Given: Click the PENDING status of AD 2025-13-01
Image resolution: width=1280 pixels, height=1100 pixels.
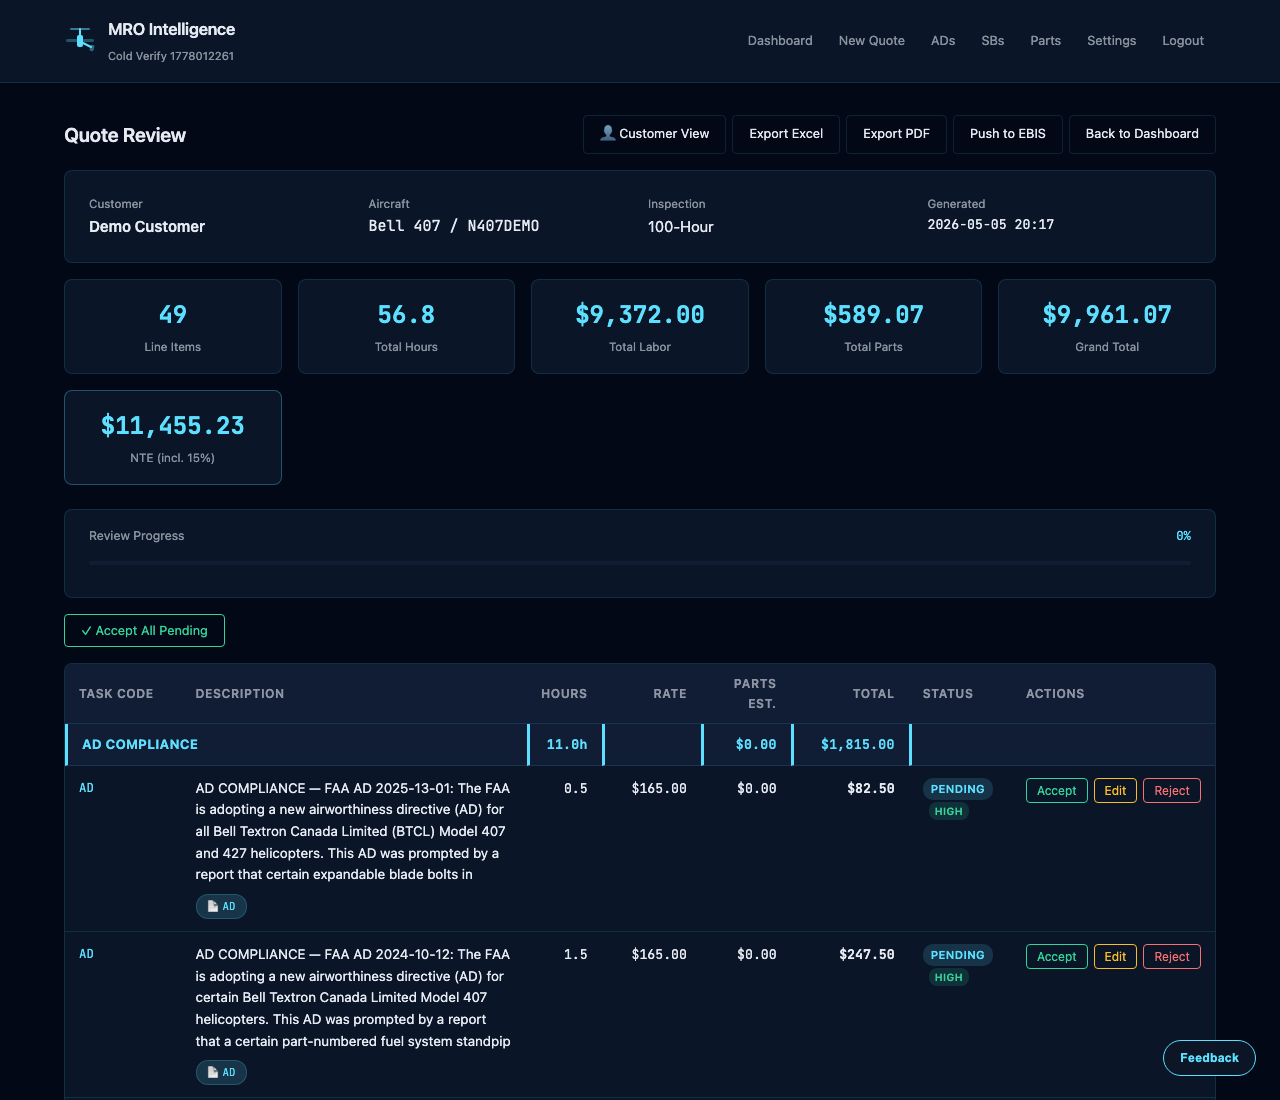Looking at the screenshot, I should [957, 789].
